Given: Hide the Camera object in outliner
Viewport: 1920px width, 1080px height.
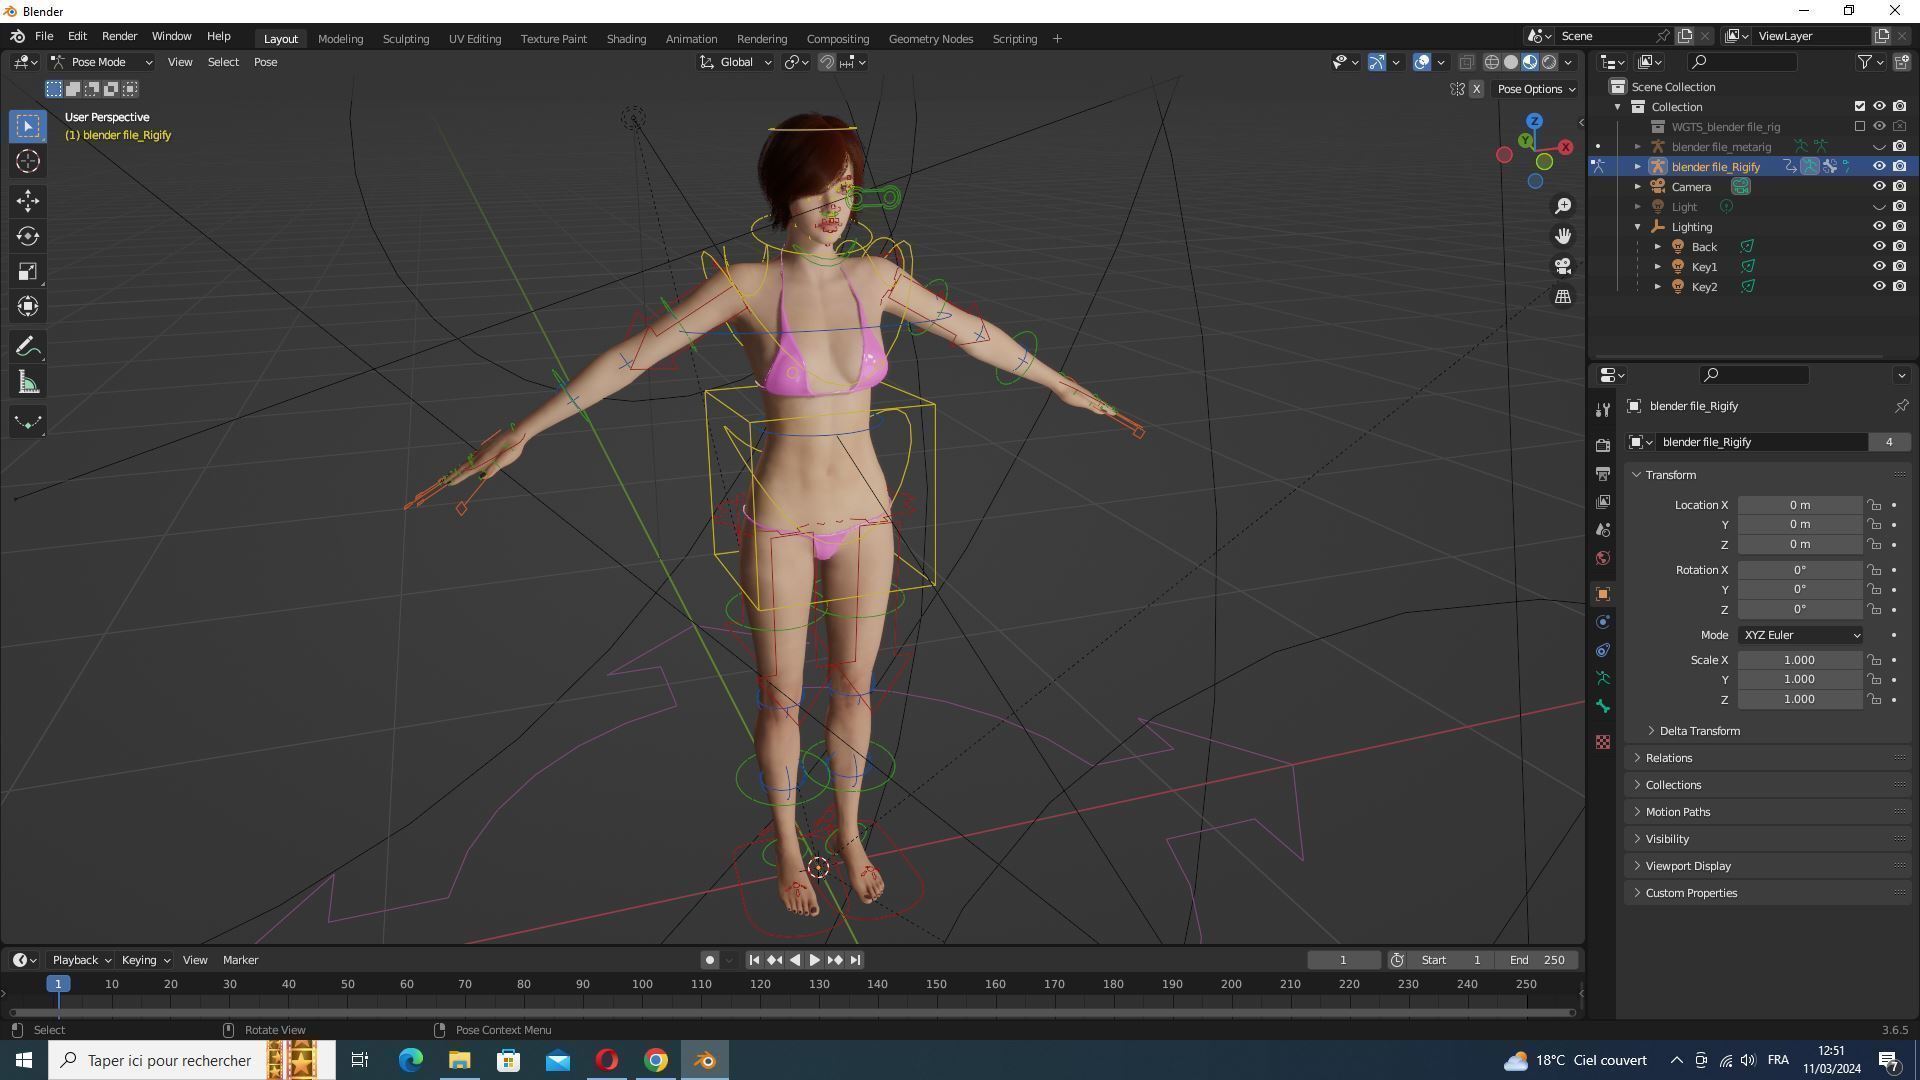Looking at the screenshot, I should click(x=1879, y=186).
